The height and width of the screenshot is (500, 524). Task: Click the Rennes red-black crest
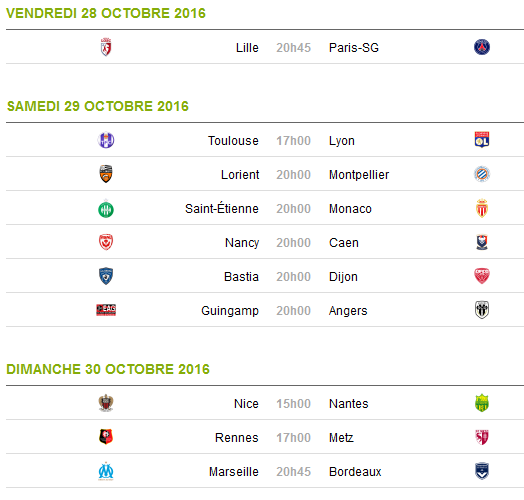tap(106, 437)
